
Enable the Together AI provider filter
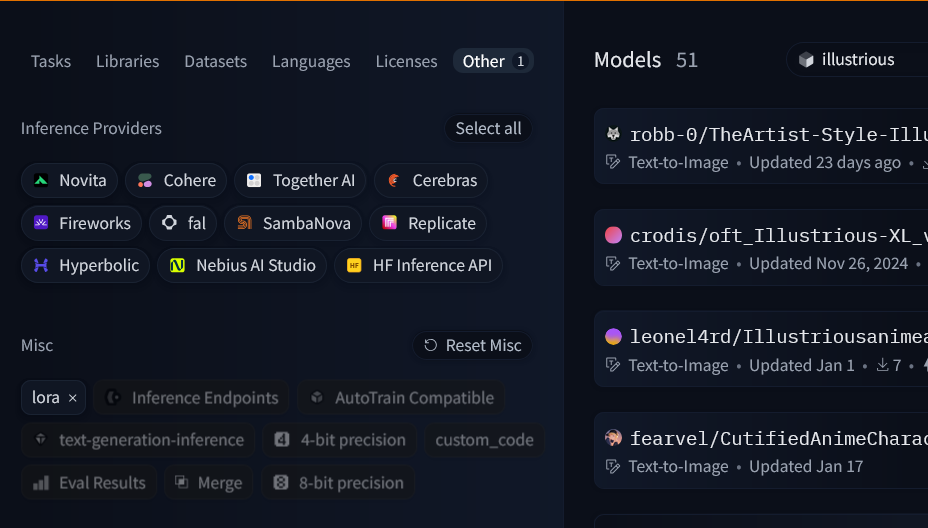pos(301,180)
